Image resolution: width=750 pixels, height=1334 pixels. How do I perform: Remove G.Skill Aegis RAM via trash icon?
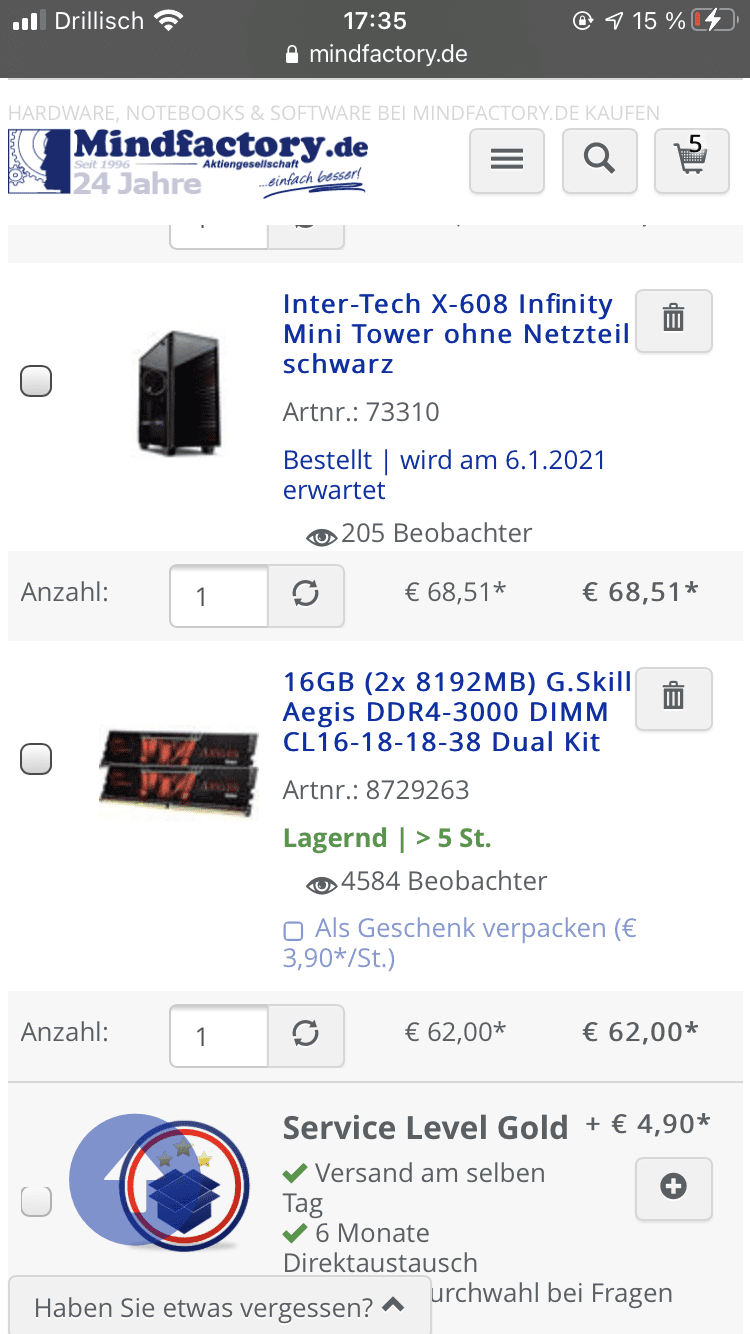[x=674, y=698]
